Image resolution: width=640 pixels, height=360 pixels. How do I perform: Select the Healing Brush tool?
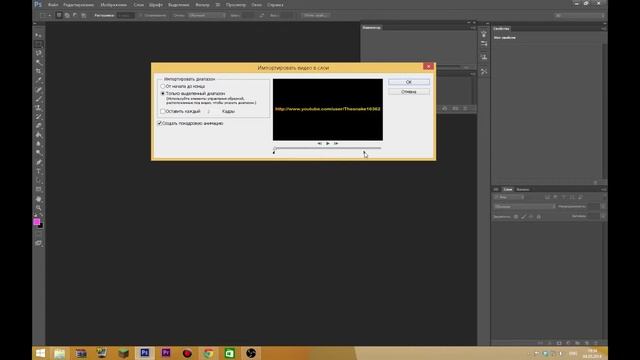[38, 90]
